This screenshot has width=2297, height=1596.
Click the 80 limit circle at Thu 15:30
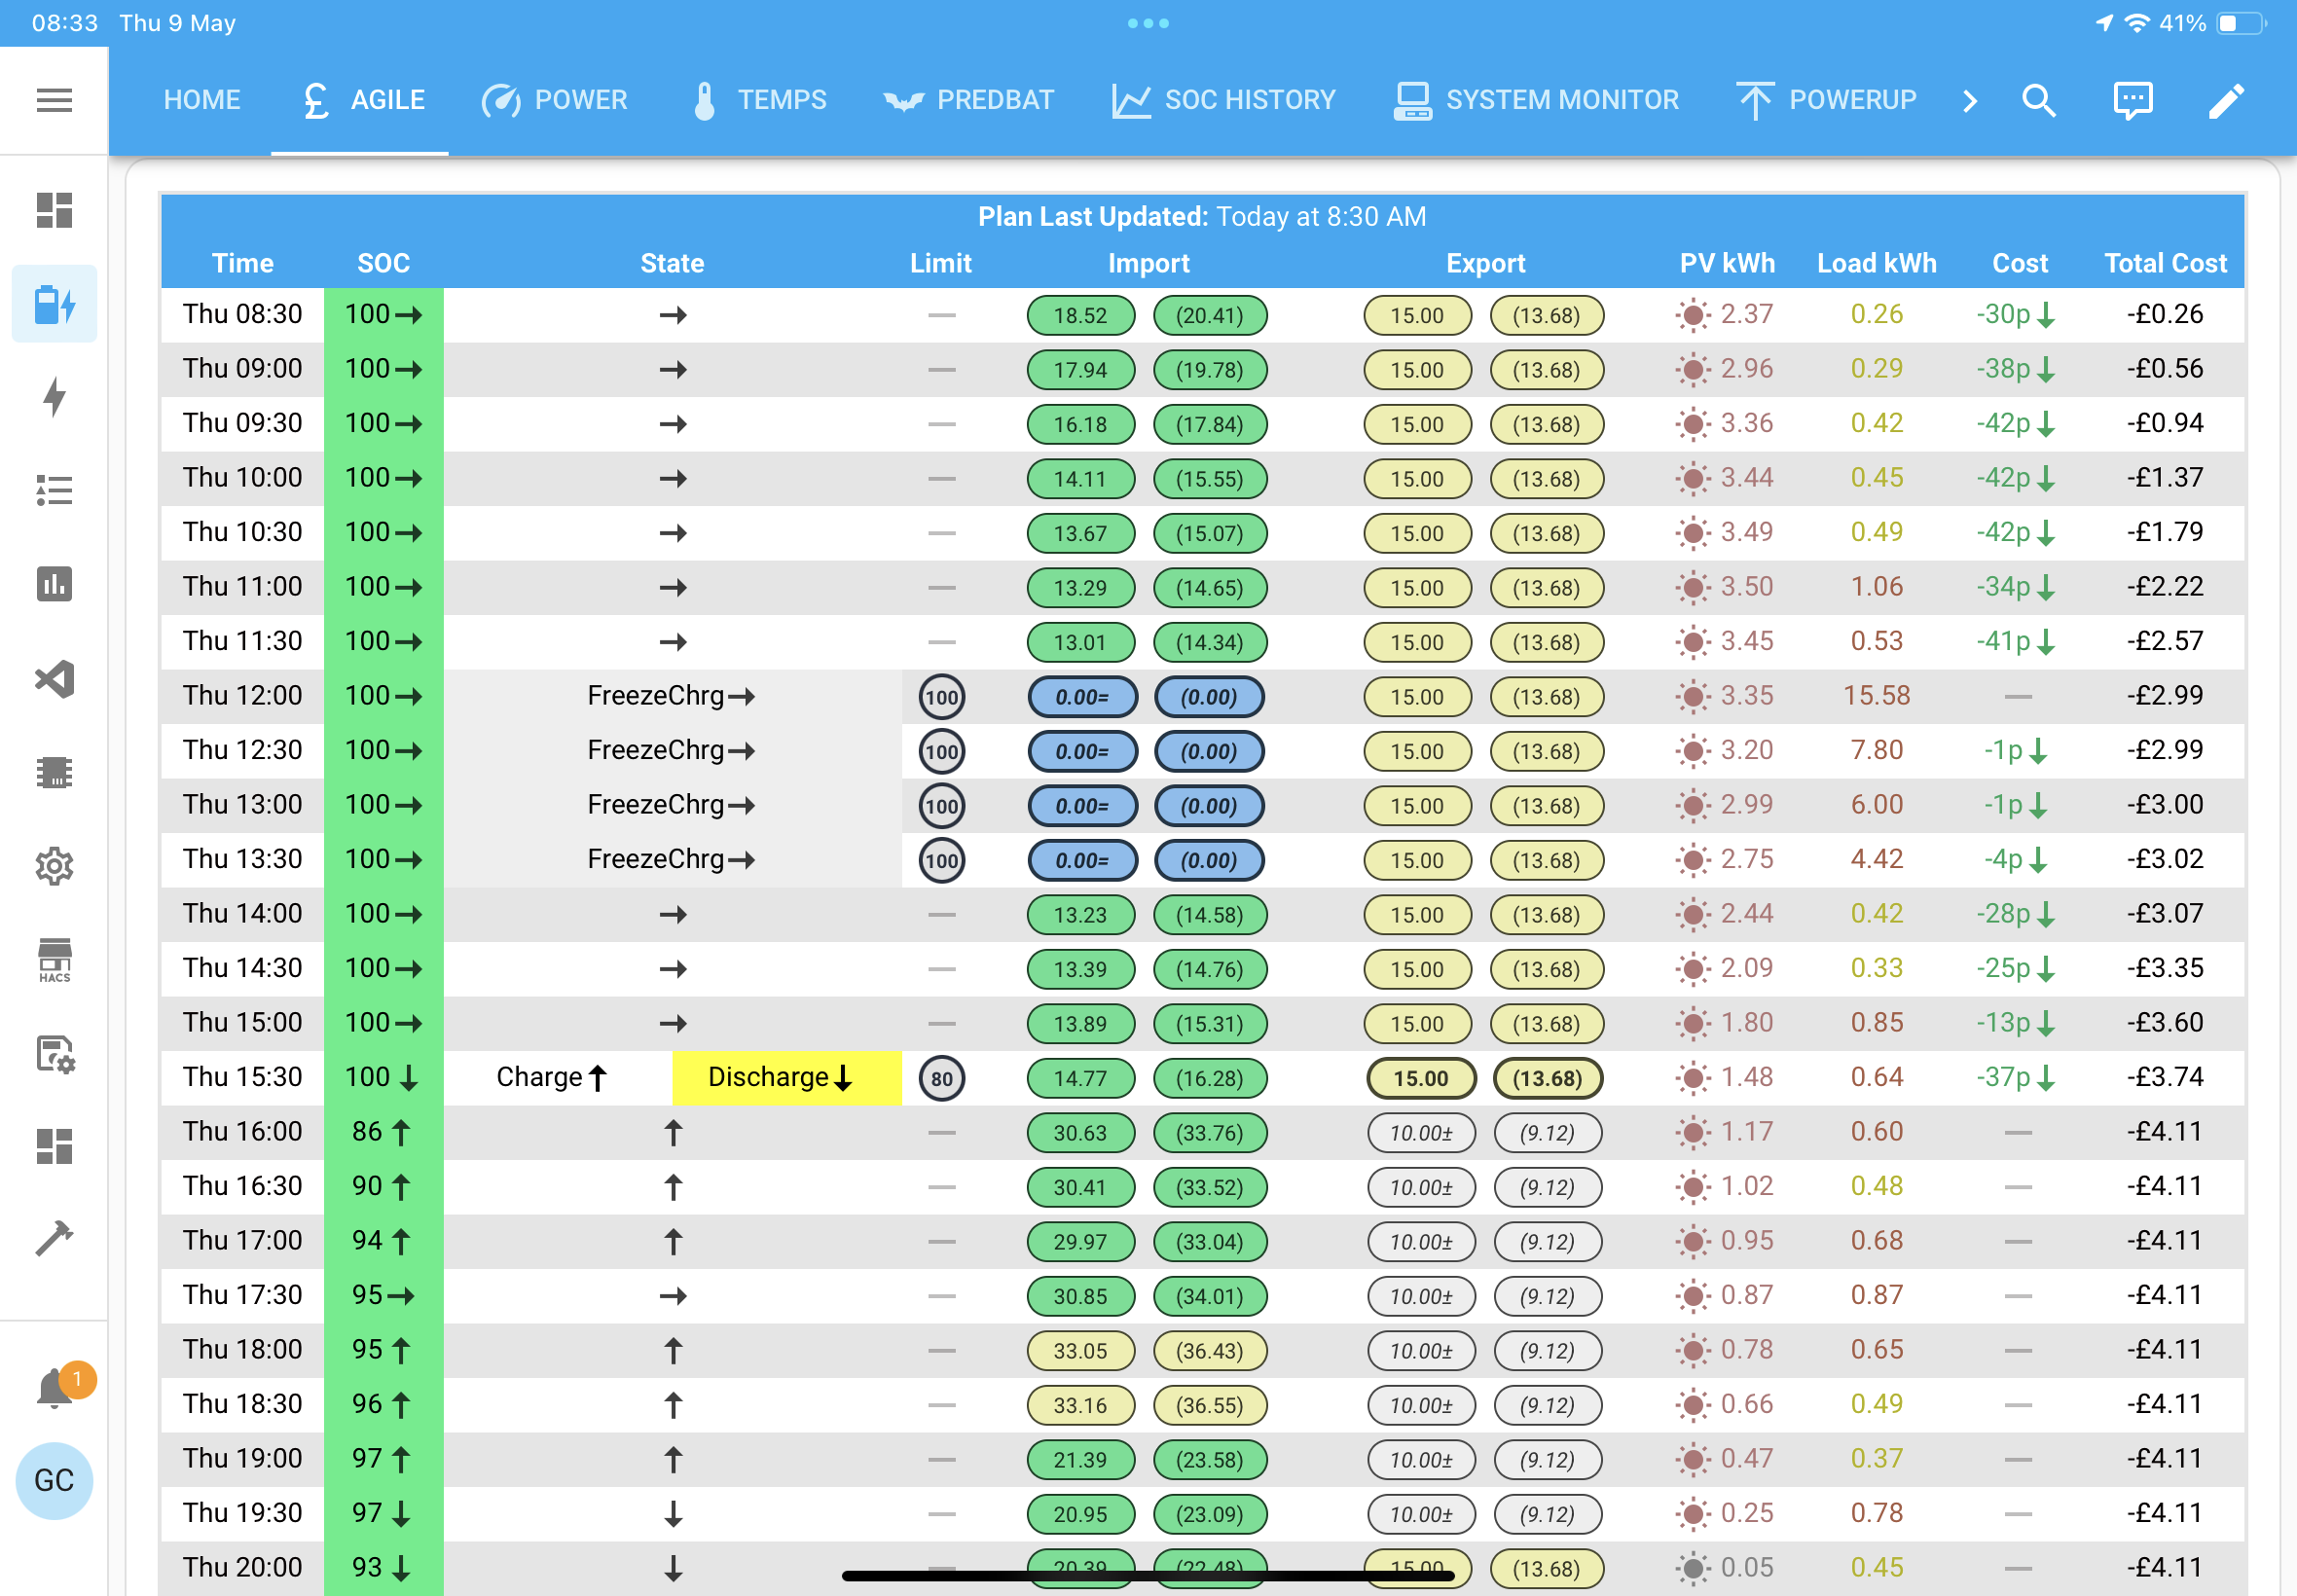coord(941,1079)
